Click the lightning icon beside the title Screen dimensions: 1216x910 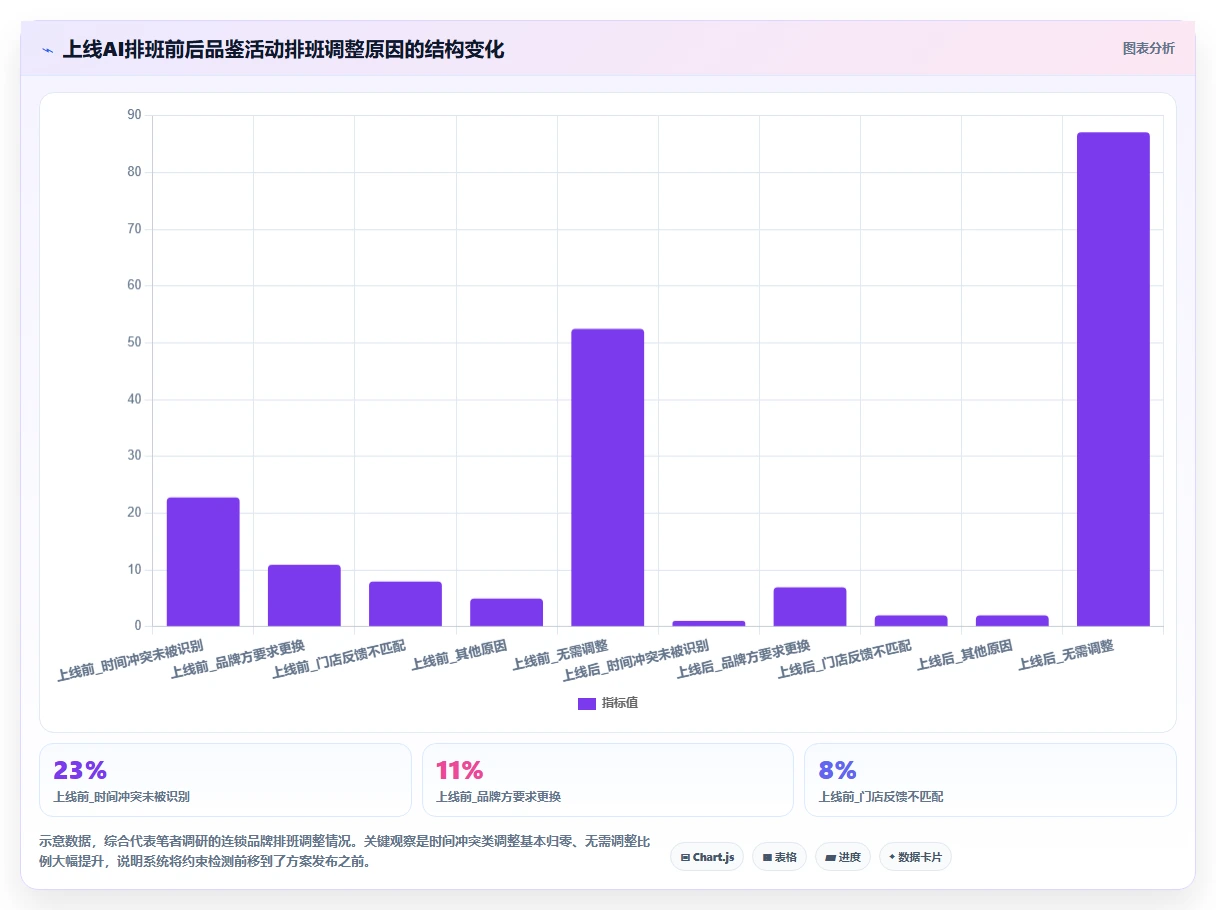coord(47,49)
